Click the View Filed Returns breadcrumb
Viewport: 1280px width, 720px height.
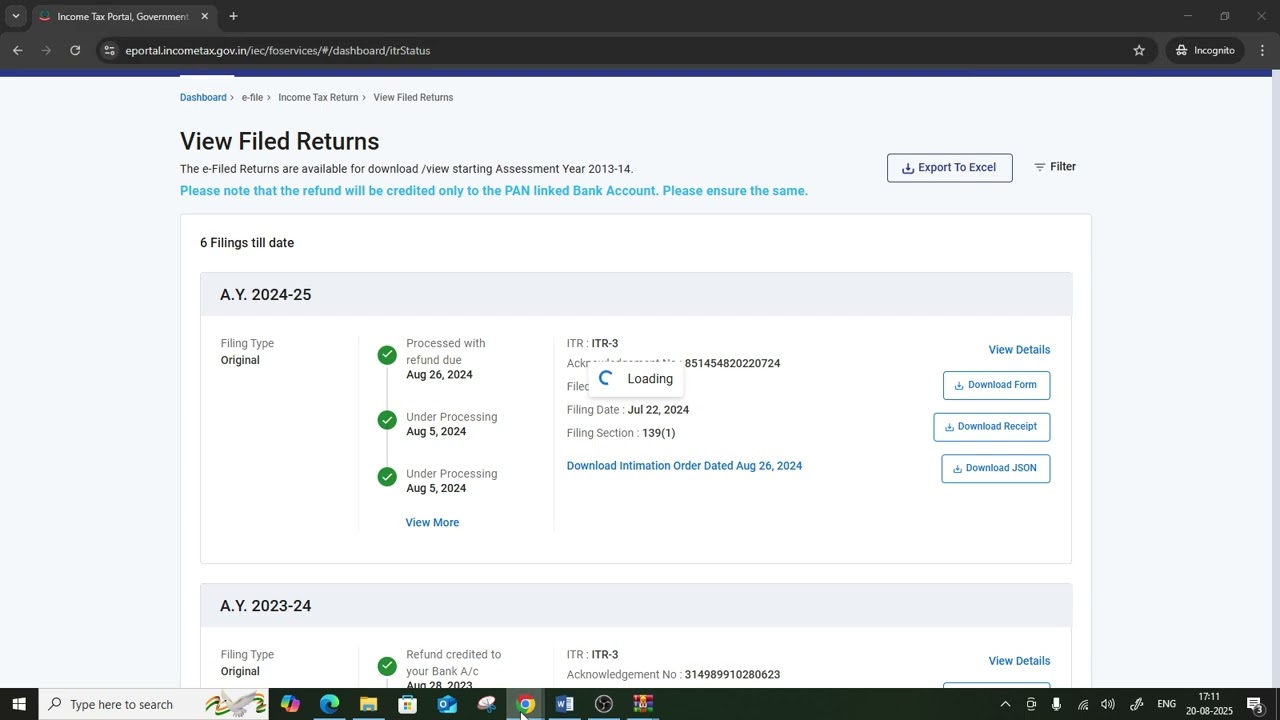tap(413, 97)
